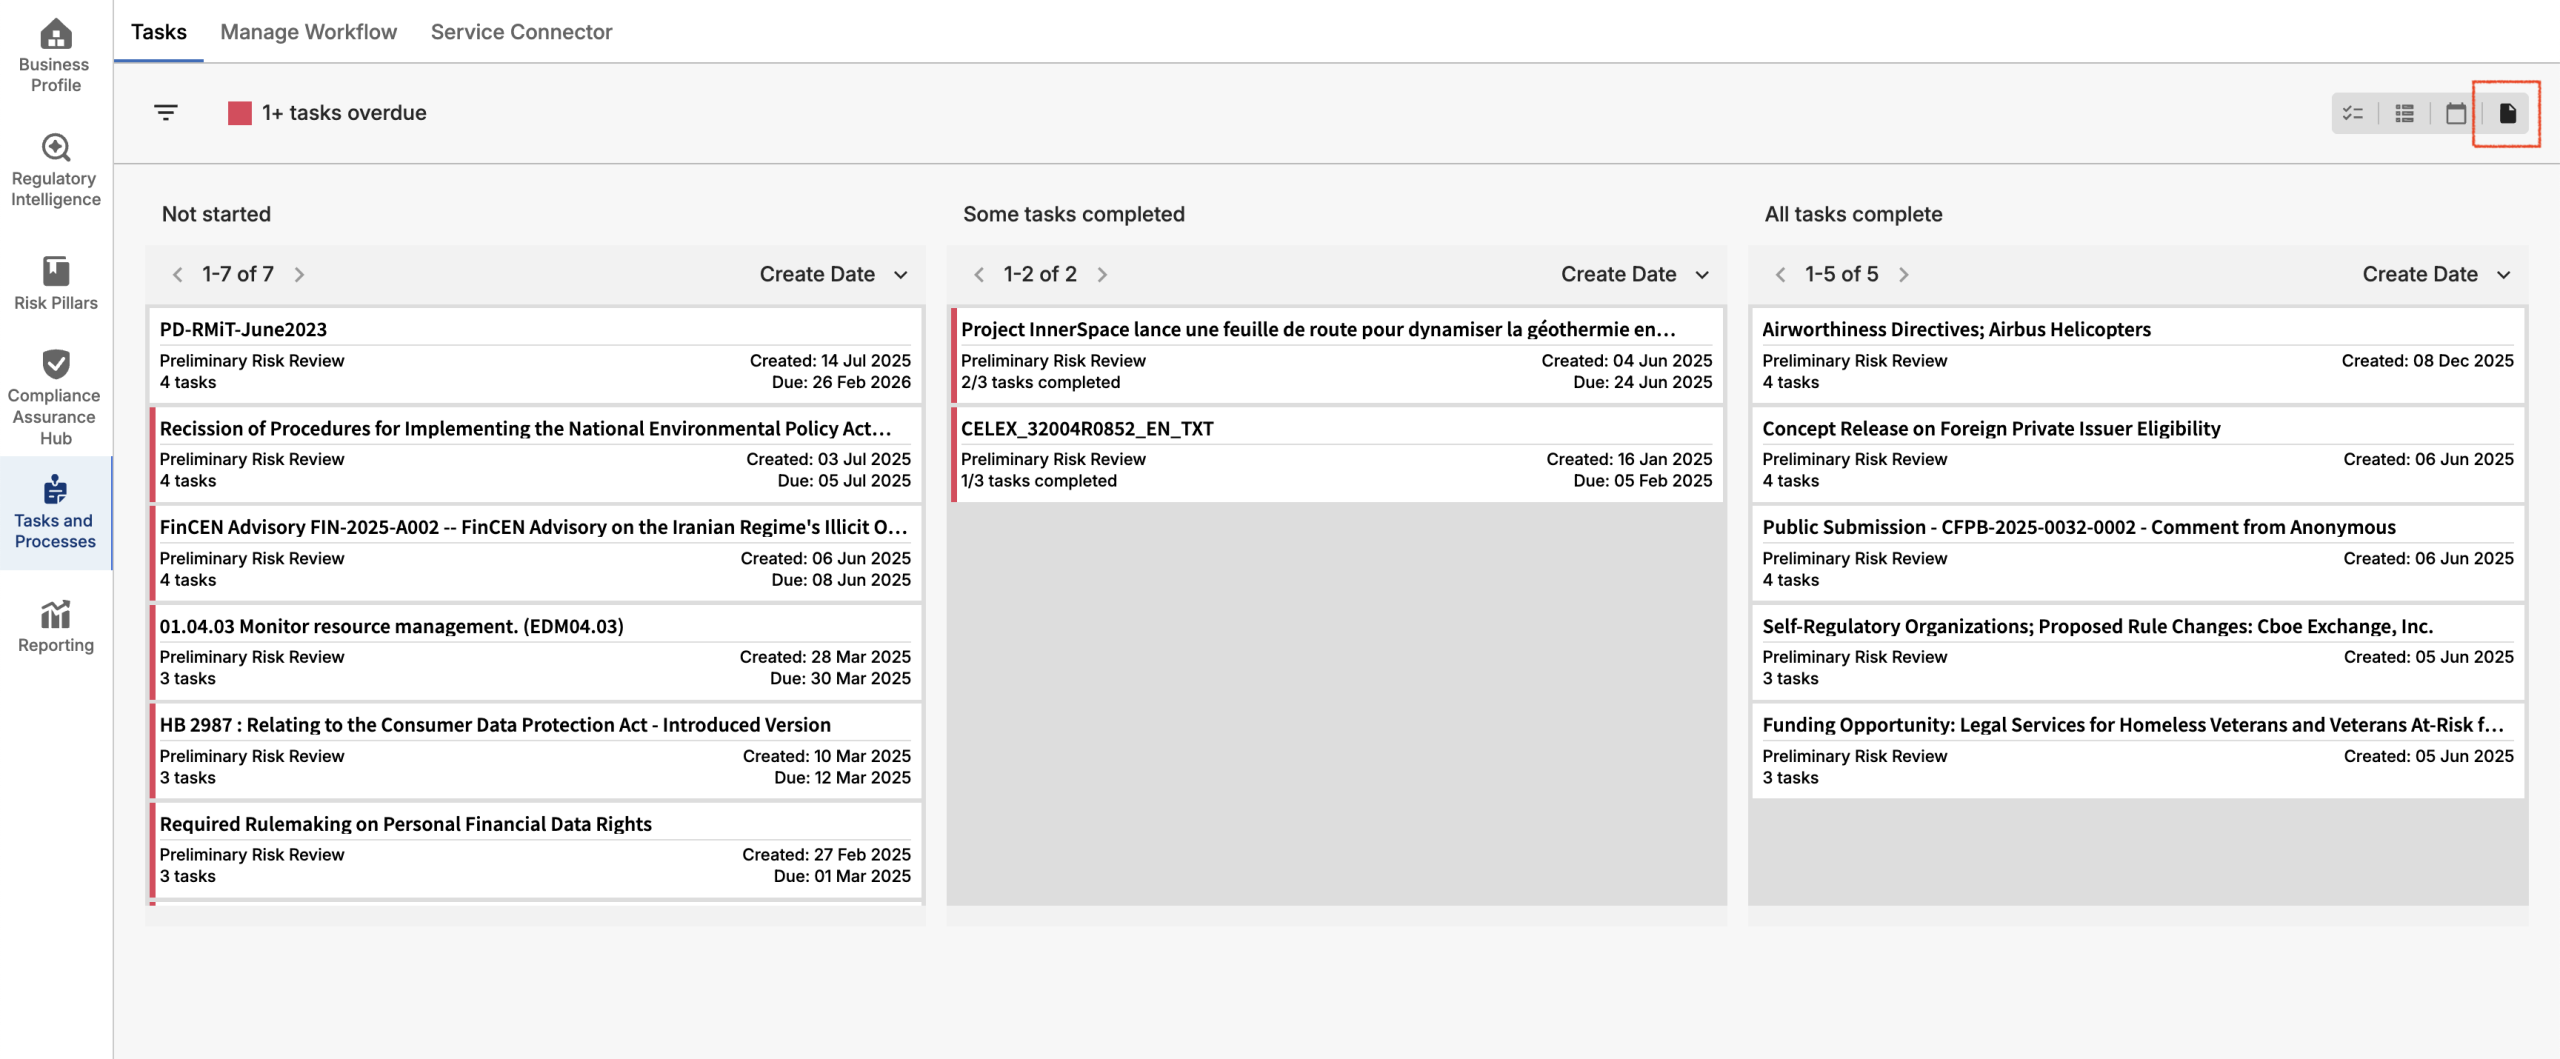Open the filter icon beside tasks overdue
The image size is (2560, 1059).
tap(166, 113)
